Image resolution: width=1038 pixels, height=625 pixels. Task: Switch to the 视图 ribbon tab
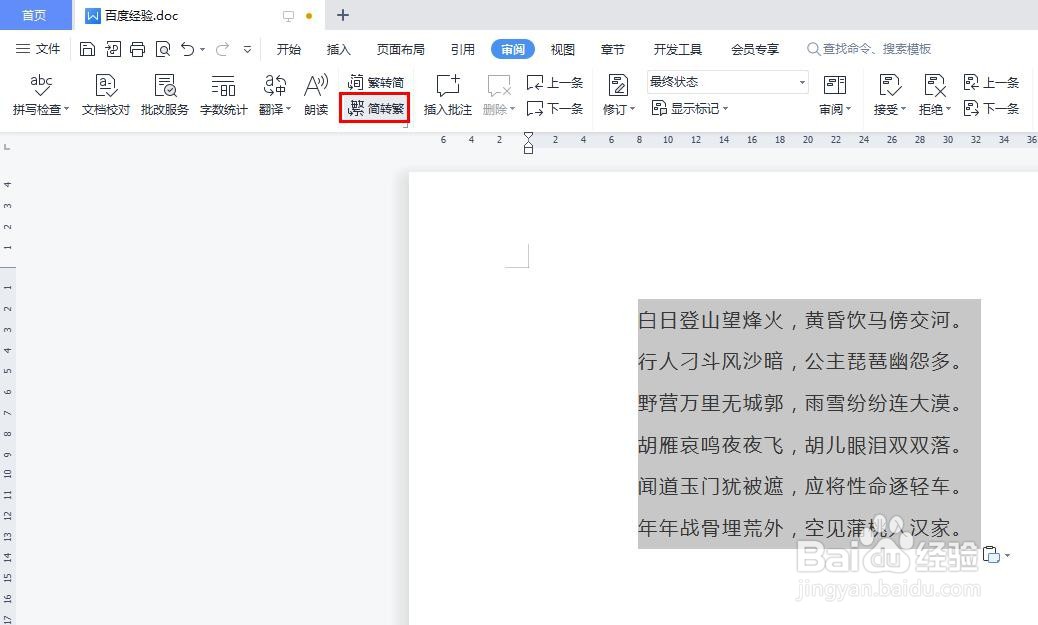point(562,48)
